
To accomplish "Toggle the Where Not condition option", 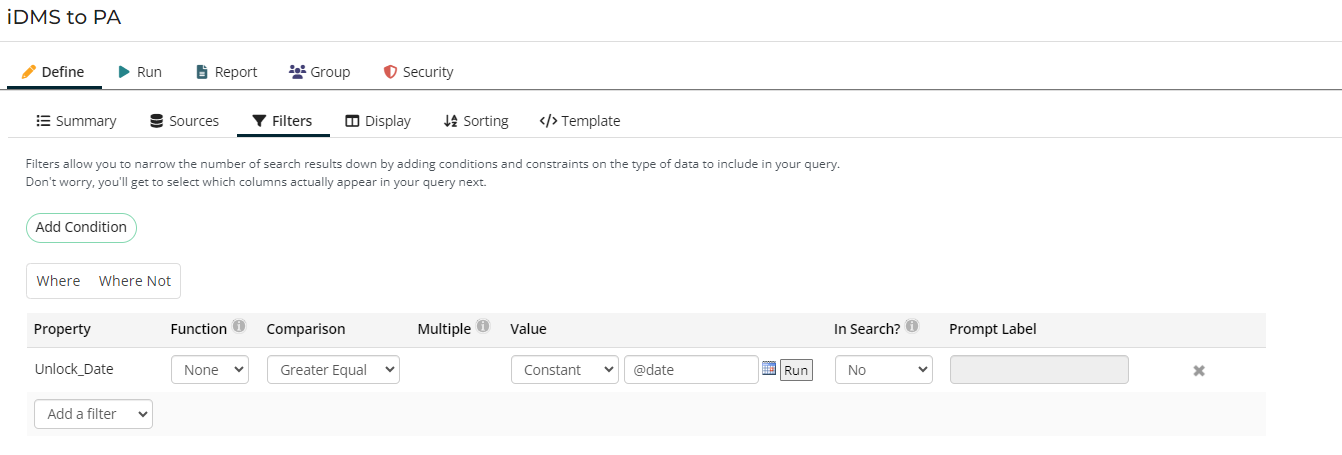I will click(x=135, y=281).
